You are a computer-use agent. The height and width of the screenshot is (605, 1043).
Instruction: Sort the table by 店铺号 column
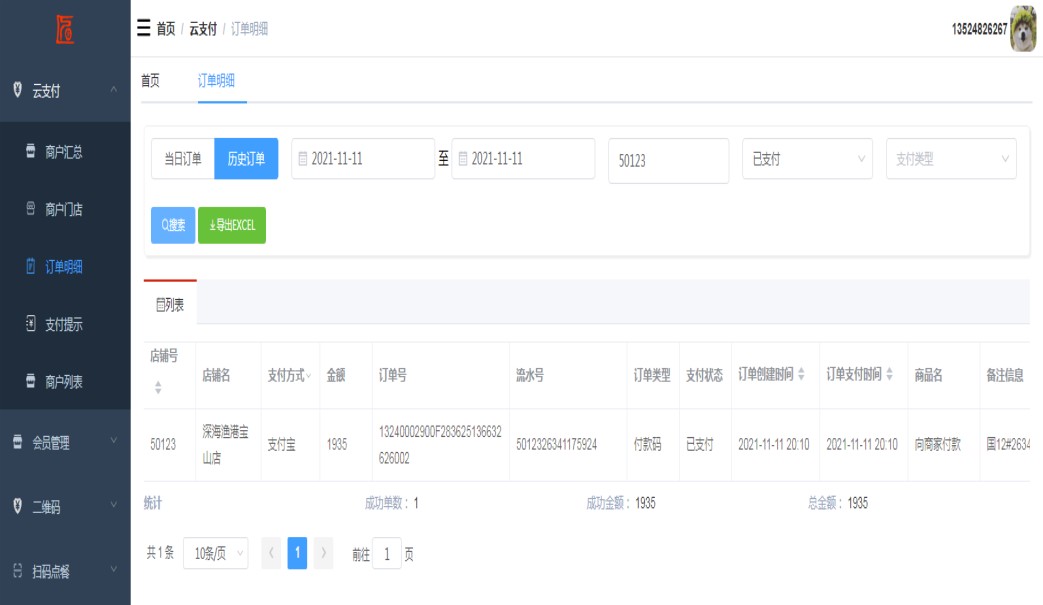coord(157,387)
